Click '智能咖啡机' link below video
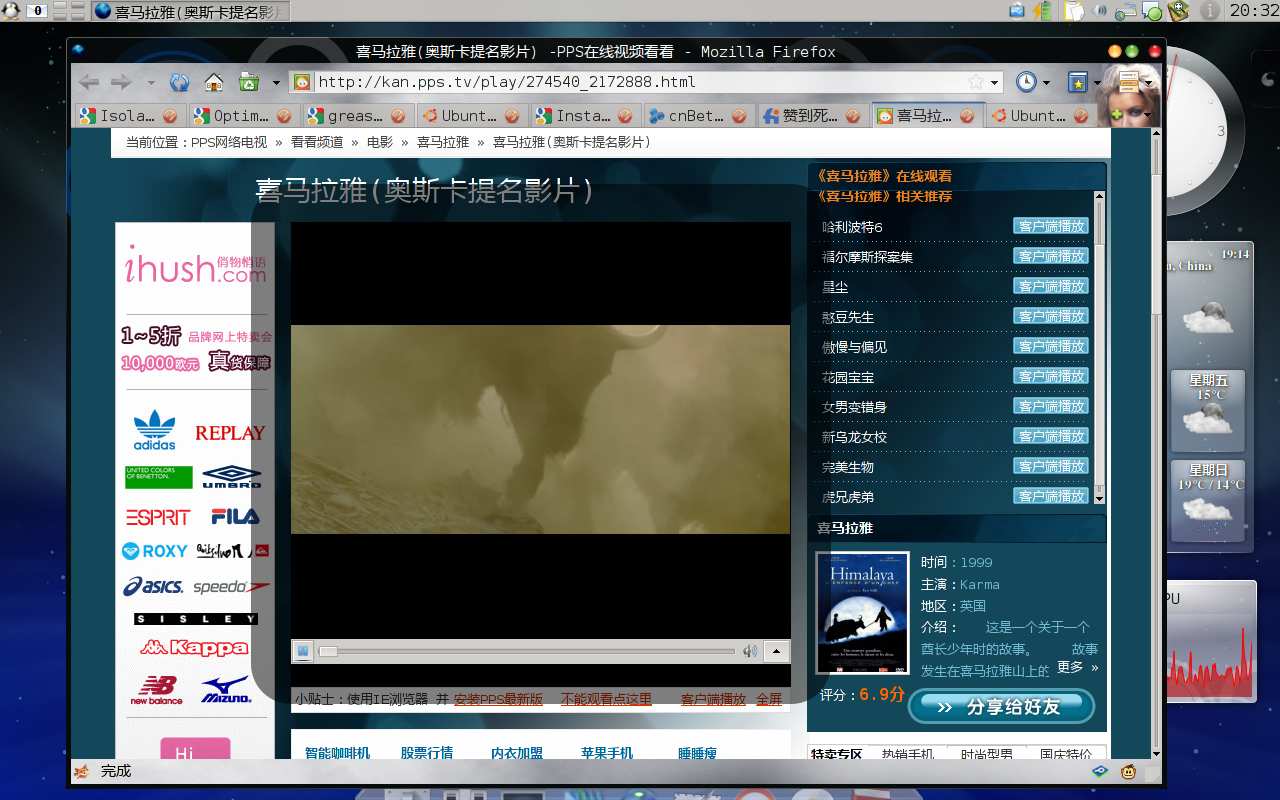This screenshot has height=800, width=1280. (x=337, y=753)
